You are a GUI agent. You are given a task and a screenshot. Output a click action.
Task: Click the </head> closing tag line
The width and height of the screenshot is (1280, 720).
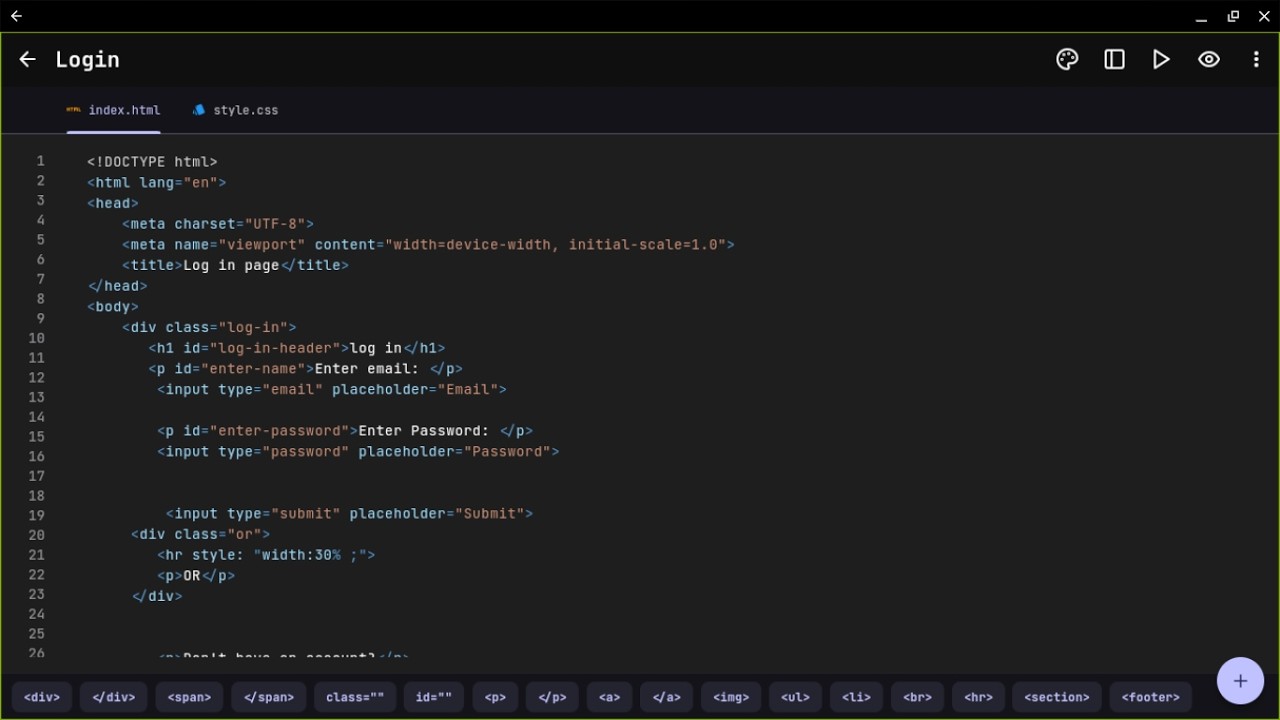117,286
